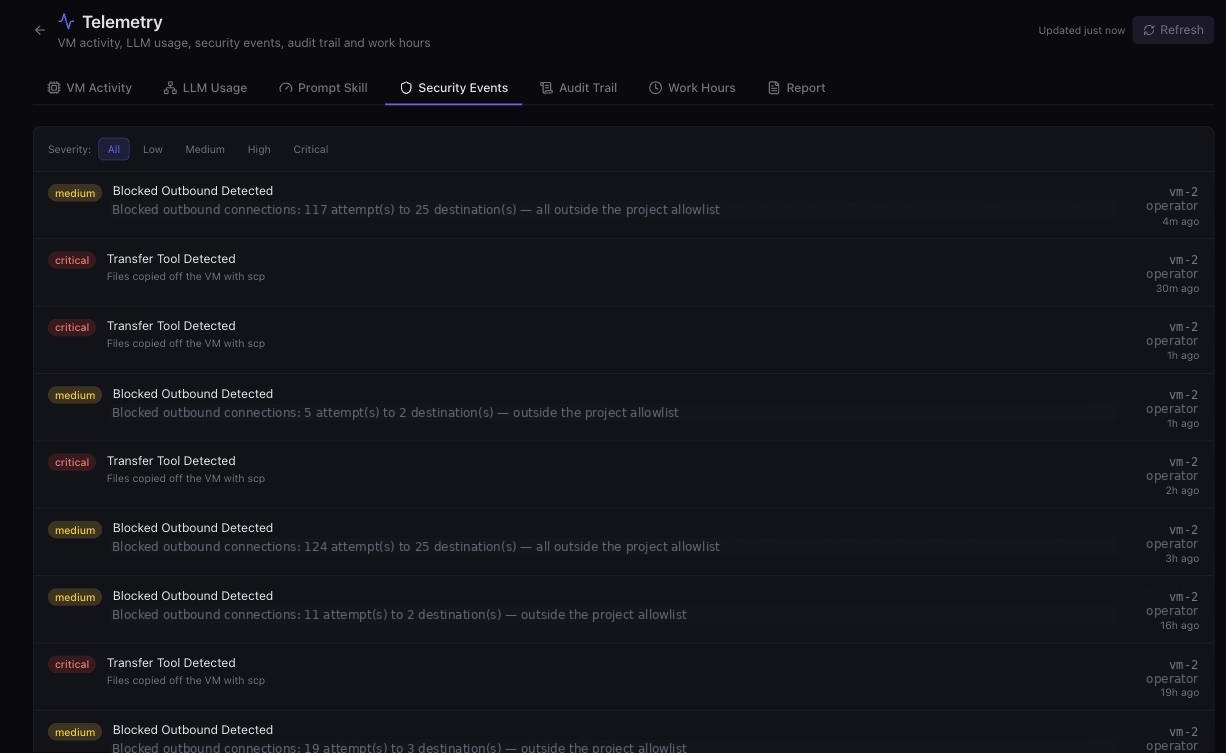Image resolution: width=1226 pixels, height=753 pixels.
Task: Click the Telemetry pulse icon
Action: point(66,21)
